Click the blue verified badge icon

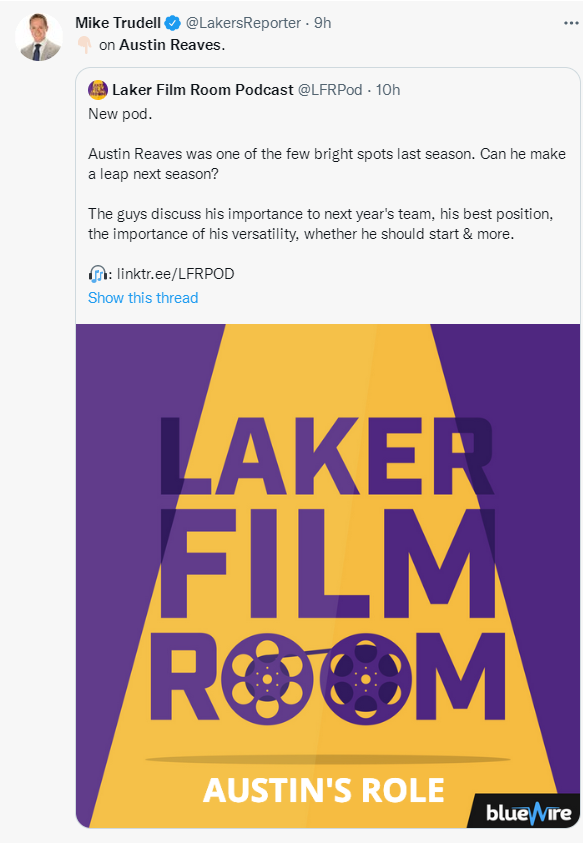pos(173,23)
